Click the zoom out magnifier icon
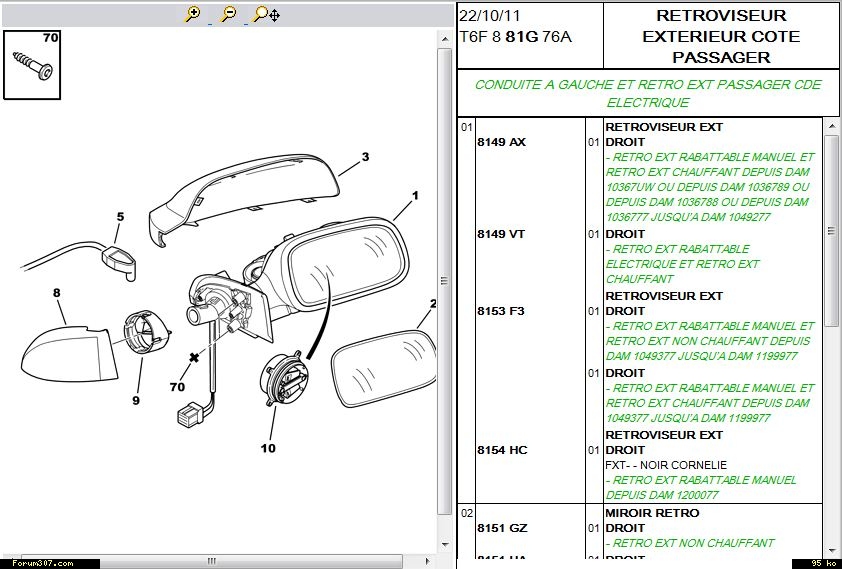The image size is (842, 569). tap(228, 14)
